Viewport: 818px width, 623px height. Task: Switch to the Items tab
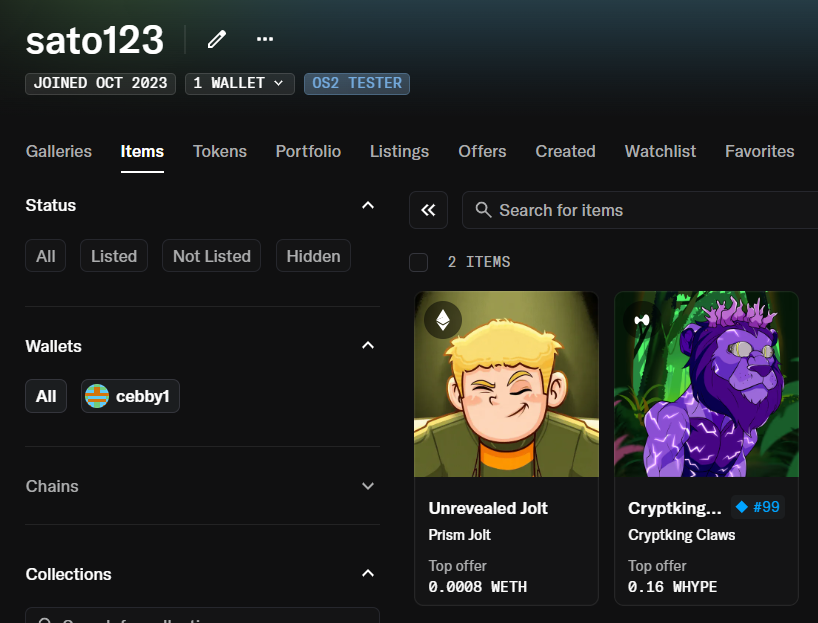coord(142,151)
